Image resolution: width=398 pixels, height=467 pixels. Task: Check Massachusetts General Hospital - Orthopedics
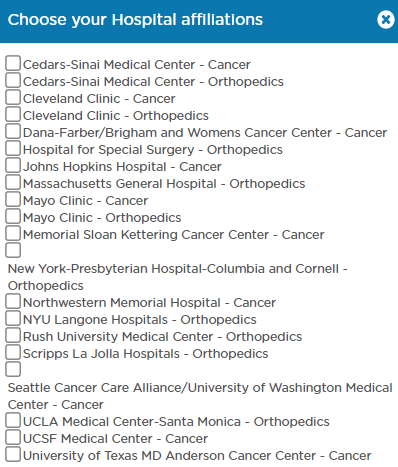point(13,182)
